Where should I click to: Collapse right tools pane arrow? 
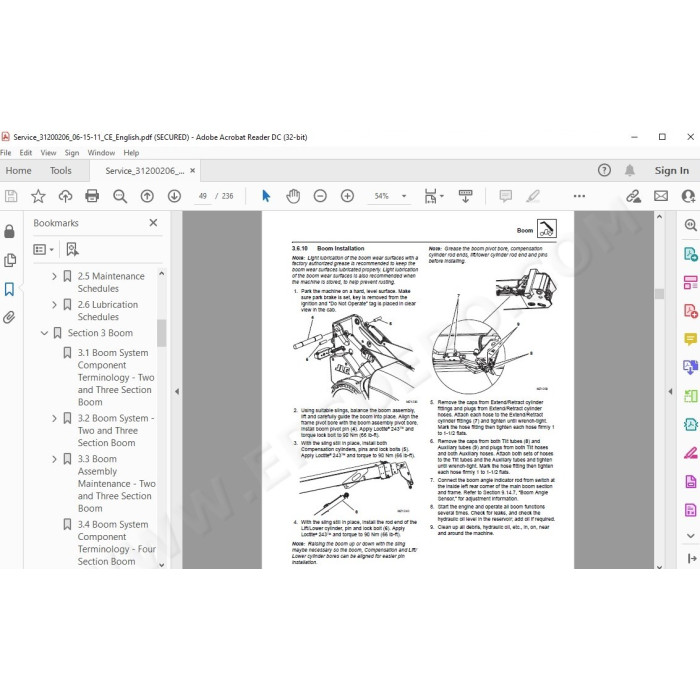tap(670, 391)
